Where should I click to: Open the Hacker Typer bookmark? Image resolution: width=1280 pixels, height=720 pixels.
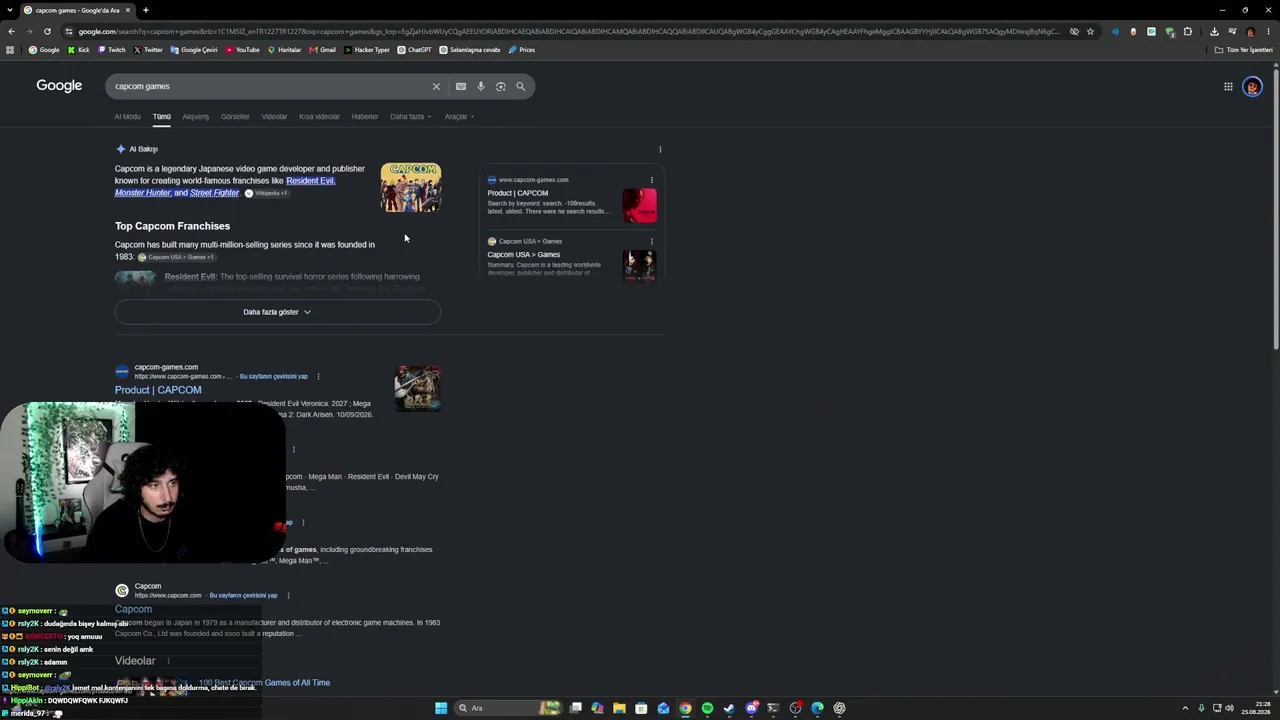(x=367, y=50)
